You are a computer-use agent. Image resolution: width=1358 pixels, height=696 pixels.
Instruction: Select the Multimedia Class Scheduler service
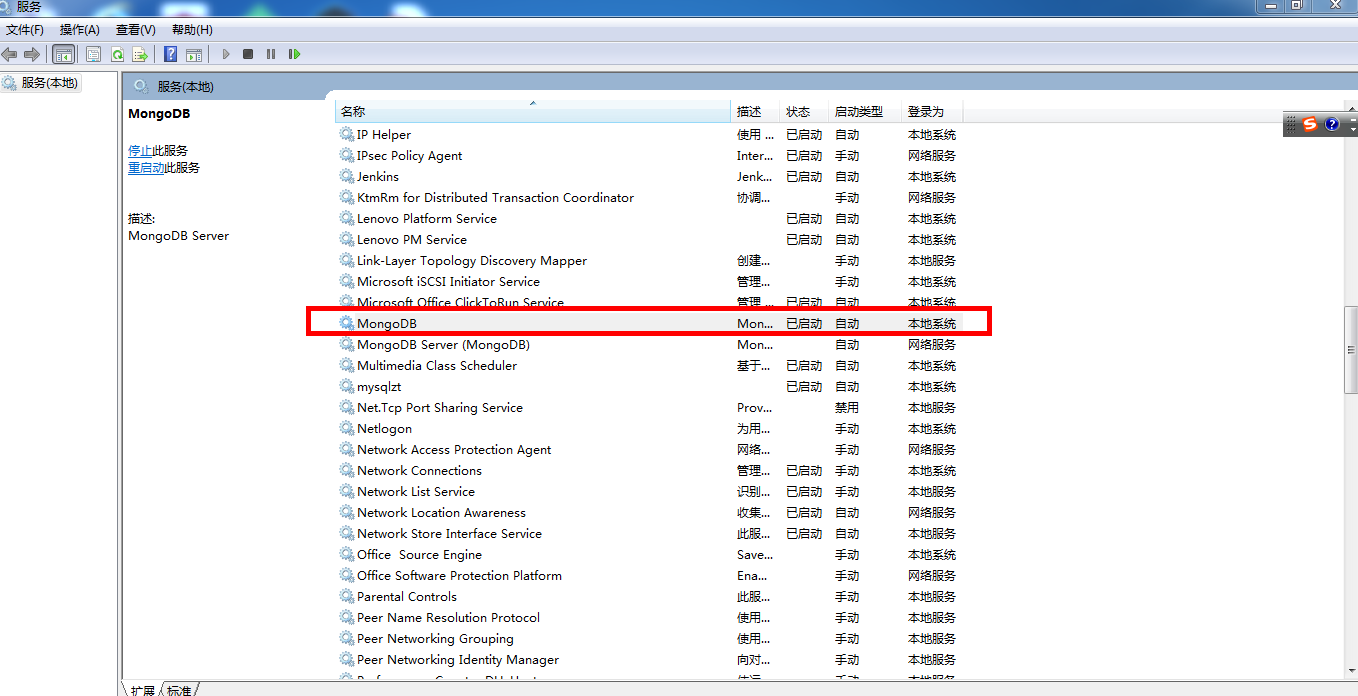[648, 365]
